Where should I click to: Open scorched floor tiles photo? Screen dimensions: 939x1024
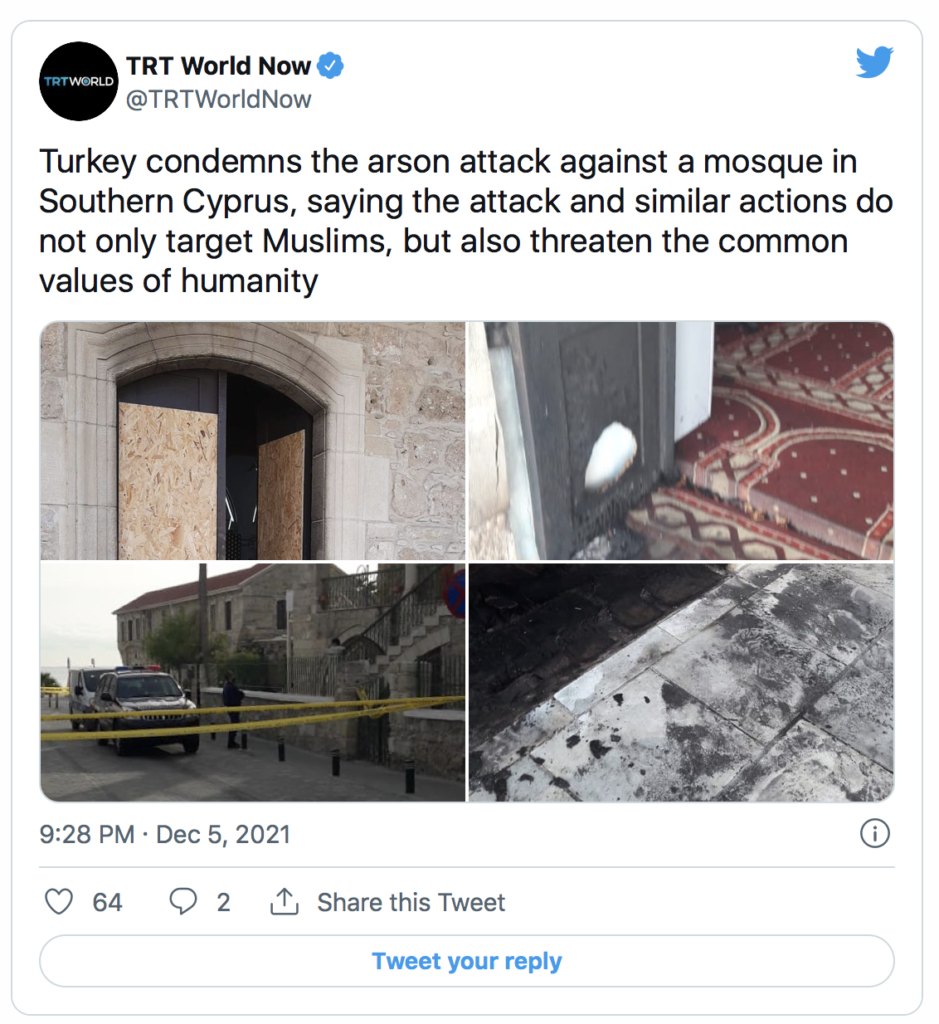pyautogui.click(x=681, y=682)
